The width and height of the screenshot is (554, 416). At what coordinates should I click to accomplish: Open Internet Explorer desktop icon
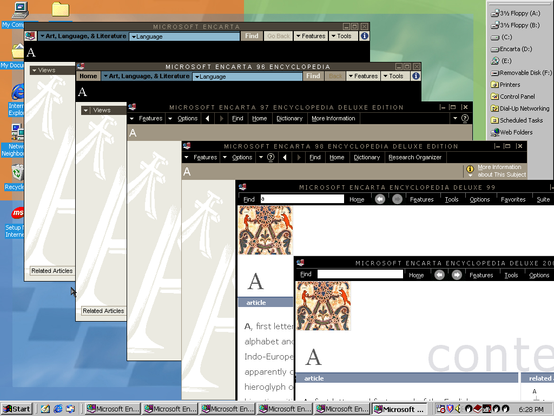click(18, 92)
